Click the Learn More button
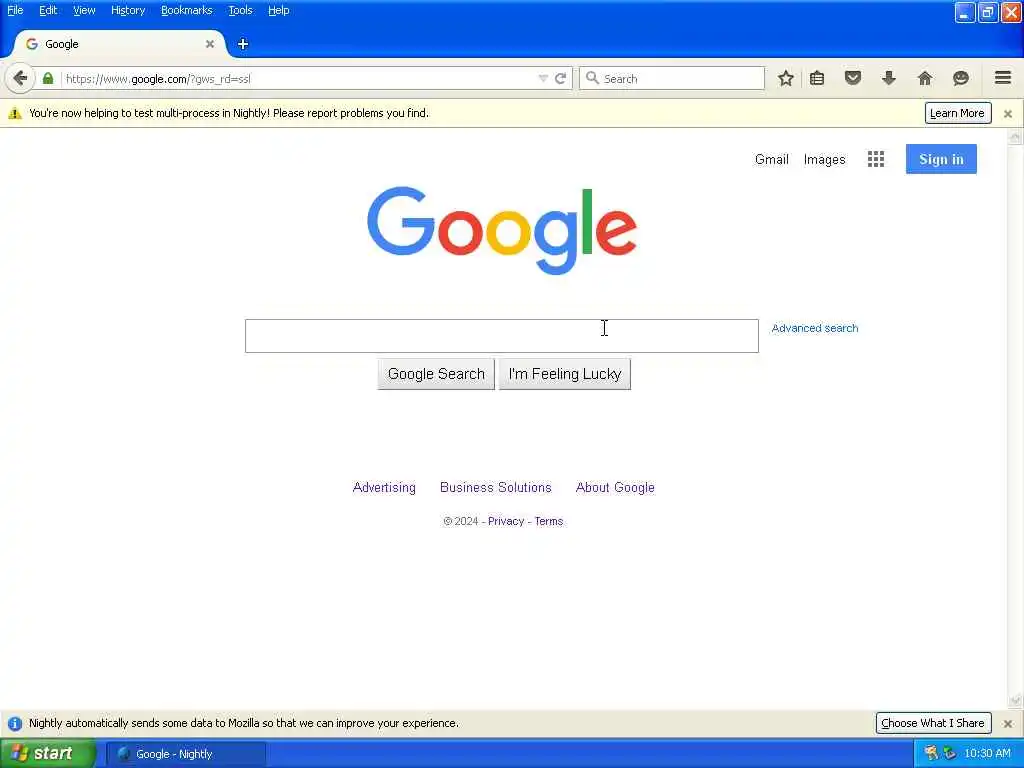 click(957, 113)
